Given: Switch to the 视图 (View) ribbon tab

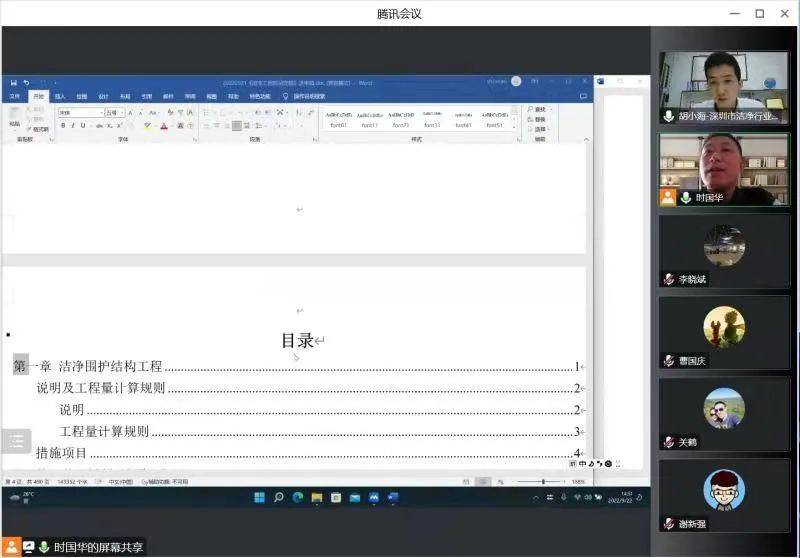Looking at the screenshot, I should [212, 96].
